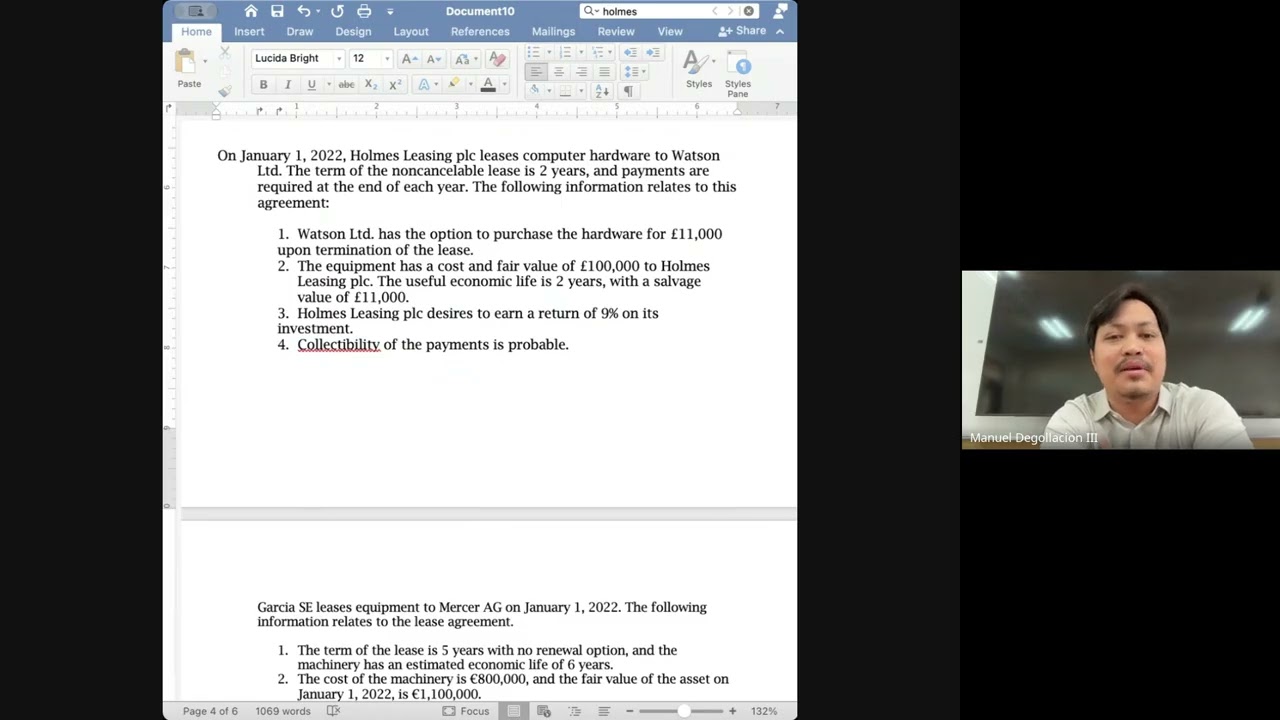This screenshot has width=1280, height=720.
Task: Open the Design tab
Action: point(353,31)
